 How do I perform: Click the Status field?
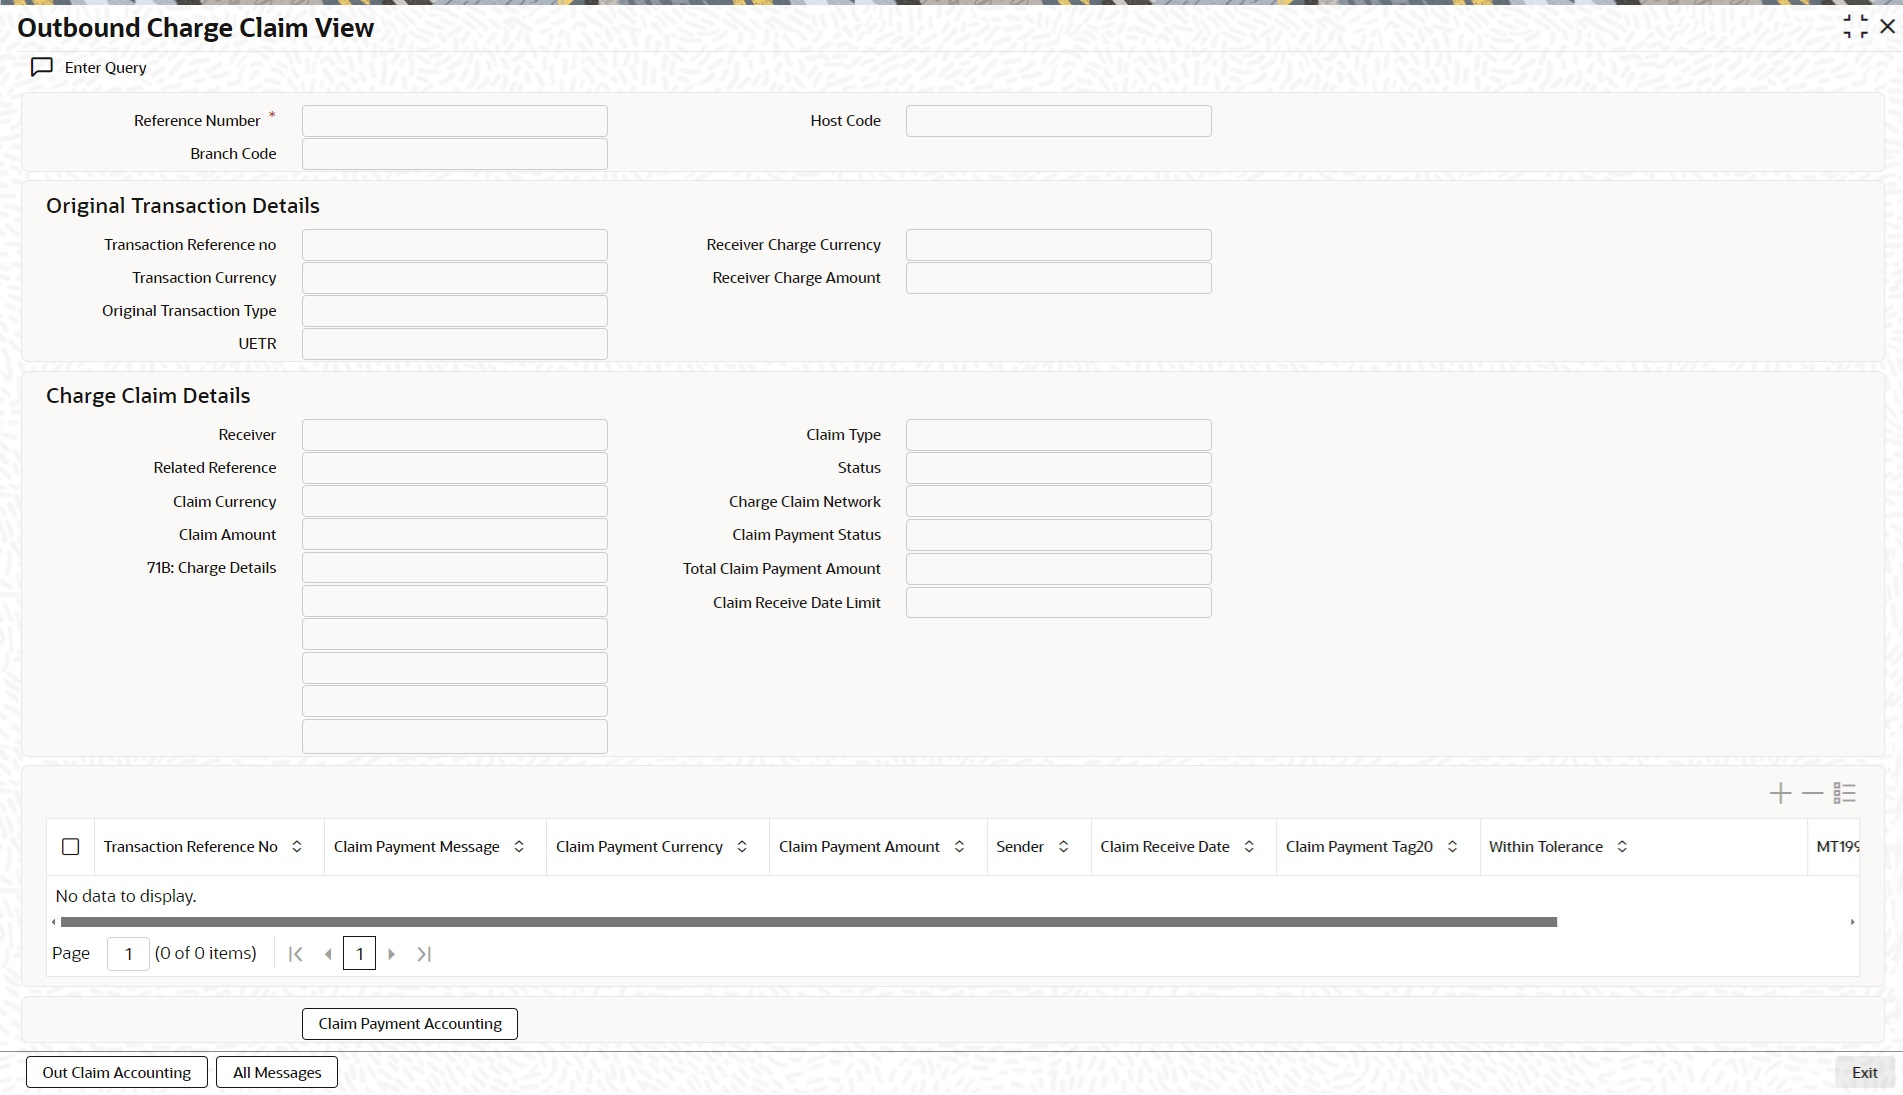(1059, 468)
